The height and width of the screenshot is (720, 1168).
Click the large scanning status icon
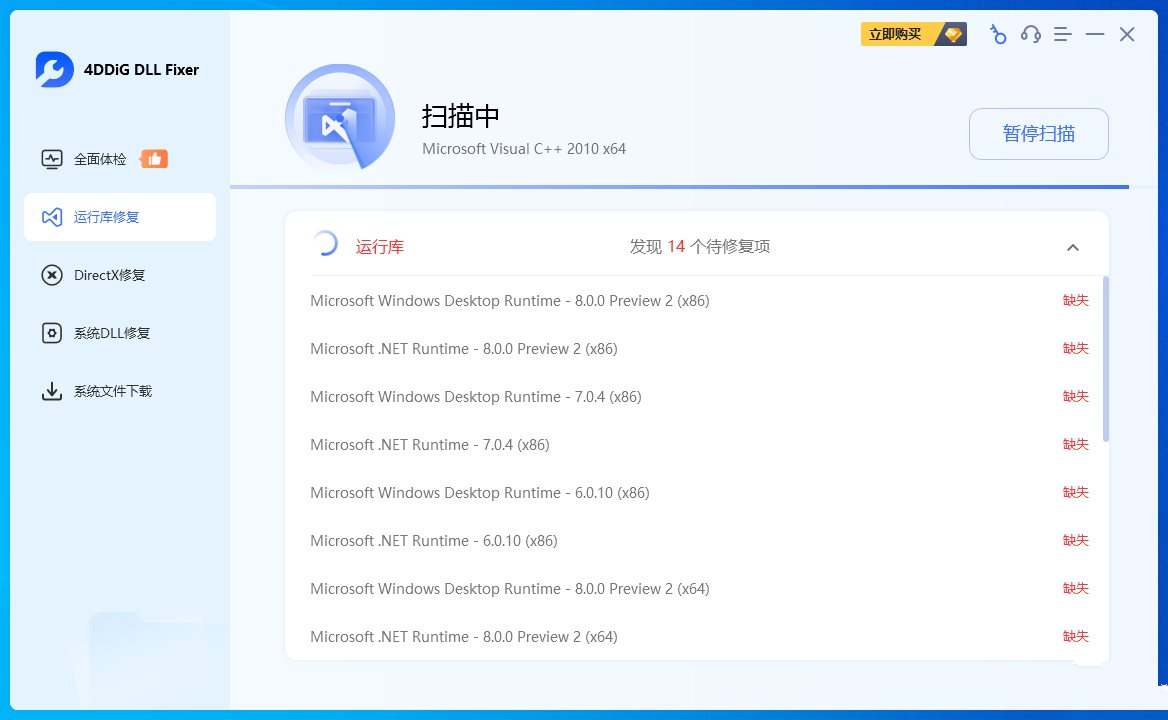click(x=340, y=117)
